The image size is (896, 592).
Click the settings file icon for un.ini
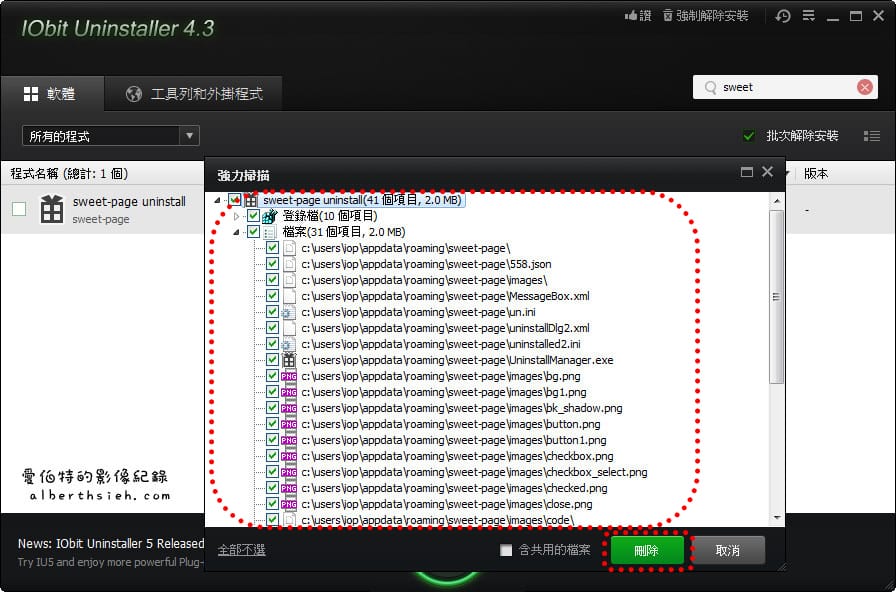289,312
